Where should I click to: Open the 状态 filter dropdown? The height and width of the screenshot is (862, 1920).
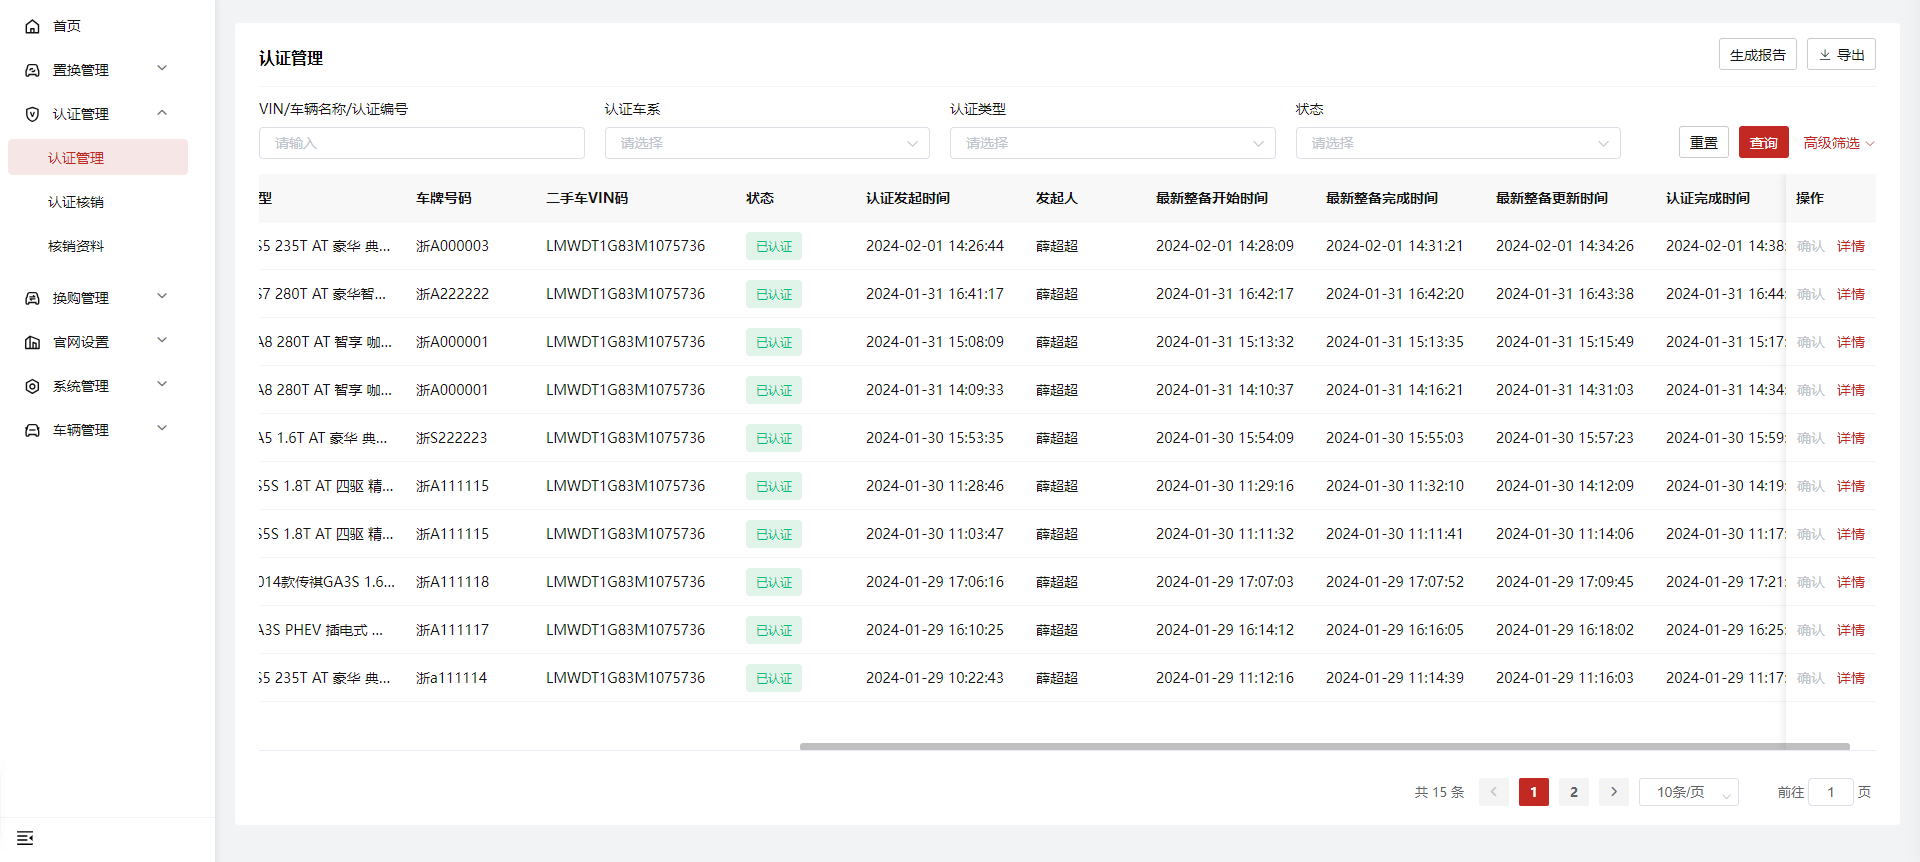coord(1458,143)
